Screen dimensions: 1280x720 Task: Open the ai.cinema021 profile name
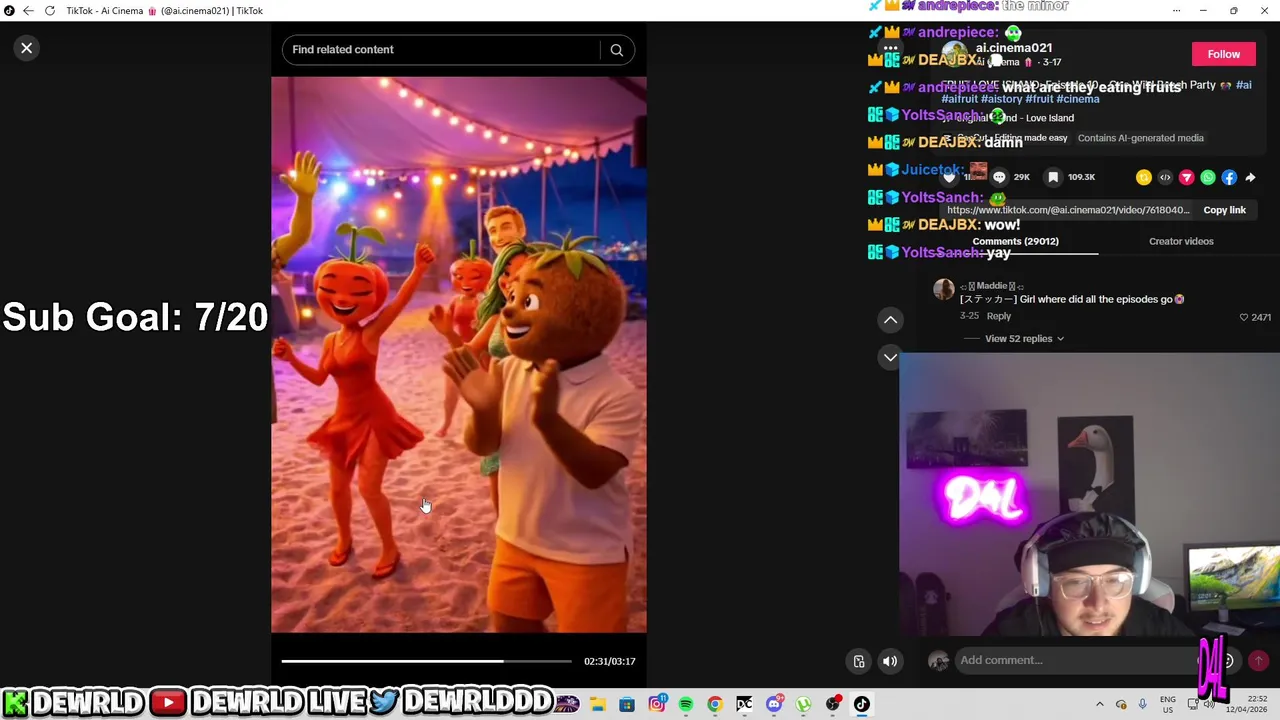(1013, 48)
